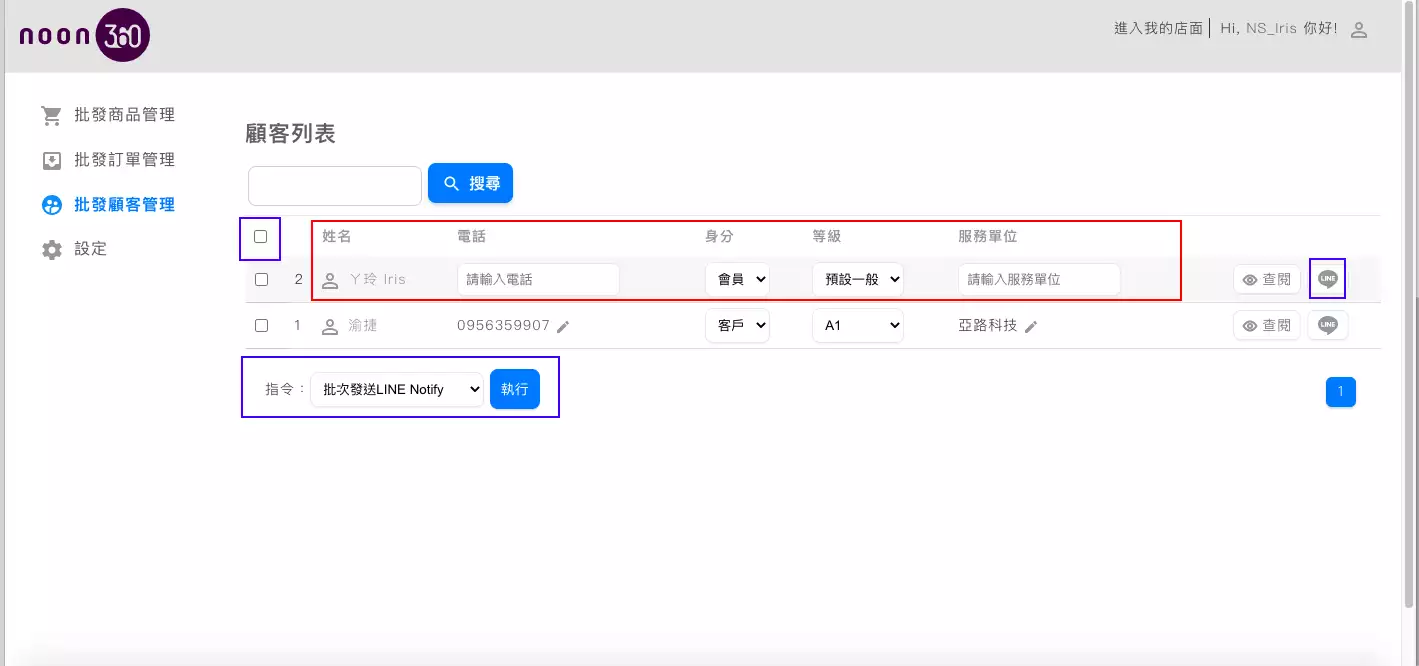Click the gear icon for 設定
The height and width of the screenshot is (666, 1419).
51,249
